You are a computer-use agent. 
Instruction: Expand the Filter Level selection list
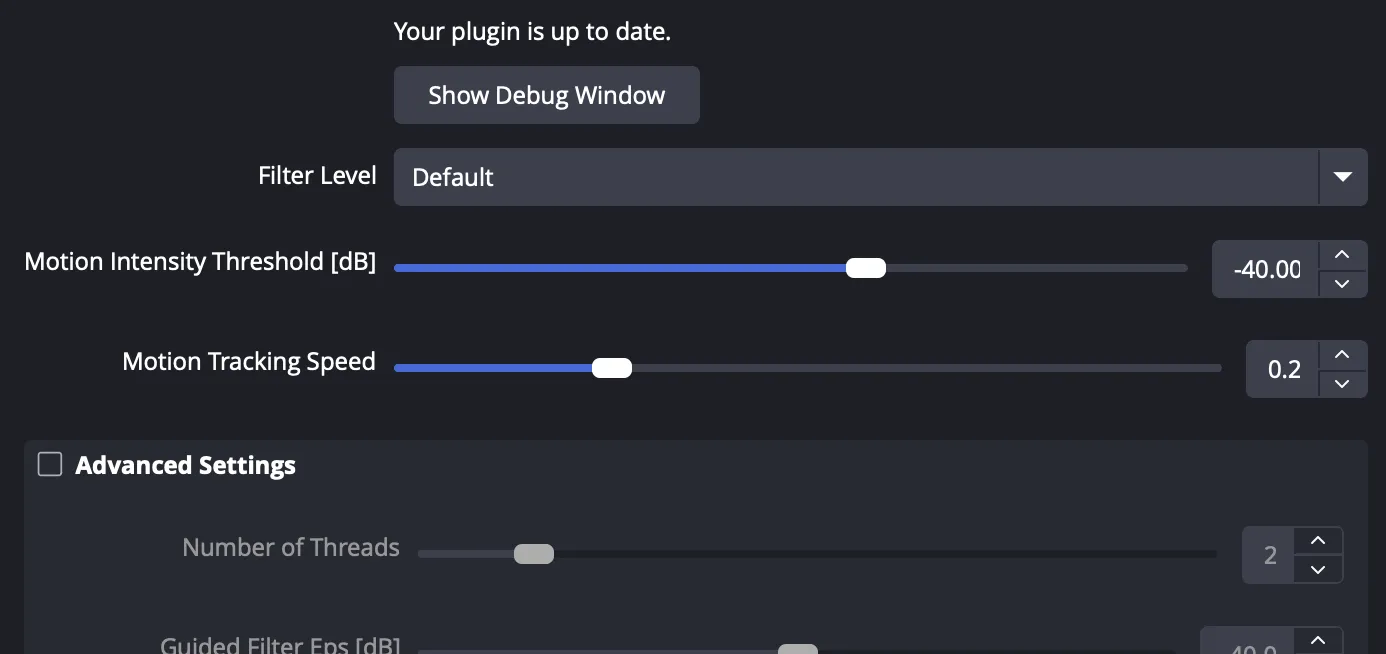(1343, 177)
